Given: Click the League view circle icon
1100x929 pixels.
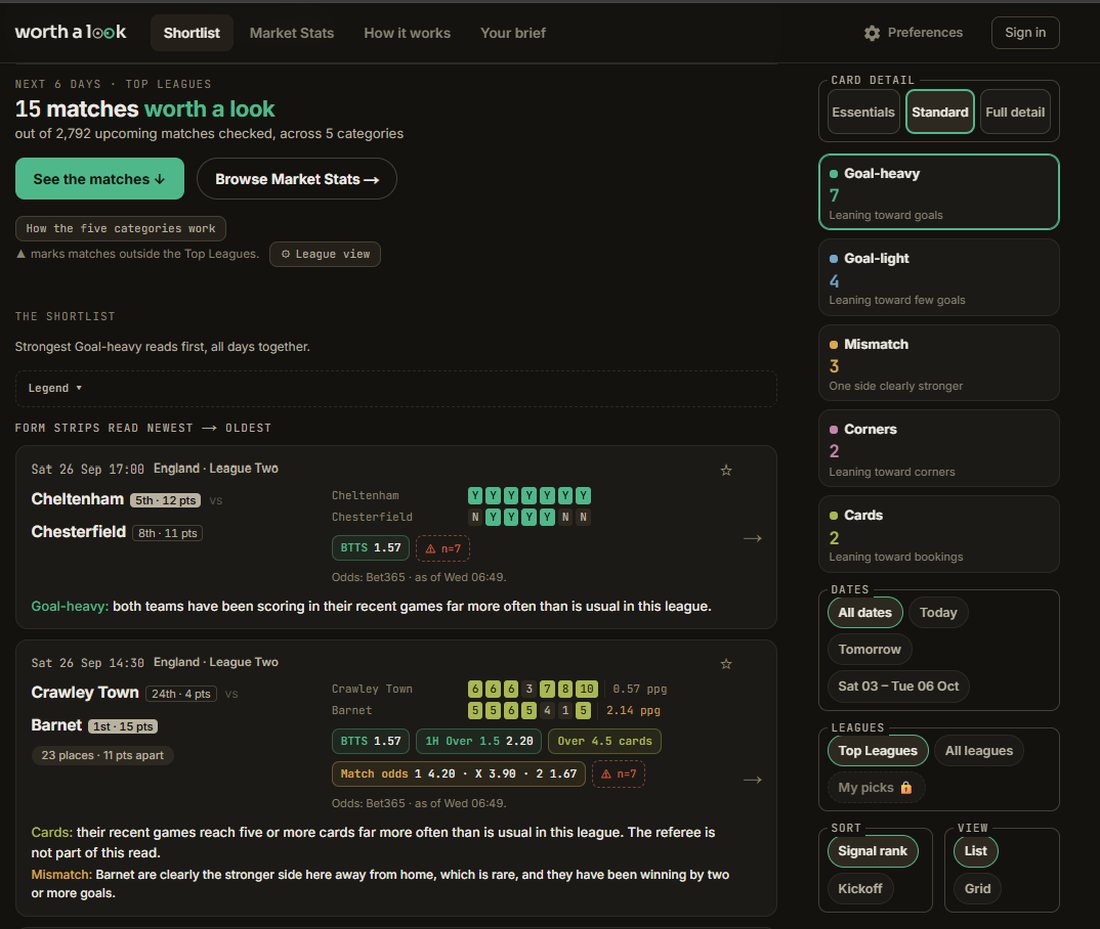Looking at the screenshot, I should [286, 254].
